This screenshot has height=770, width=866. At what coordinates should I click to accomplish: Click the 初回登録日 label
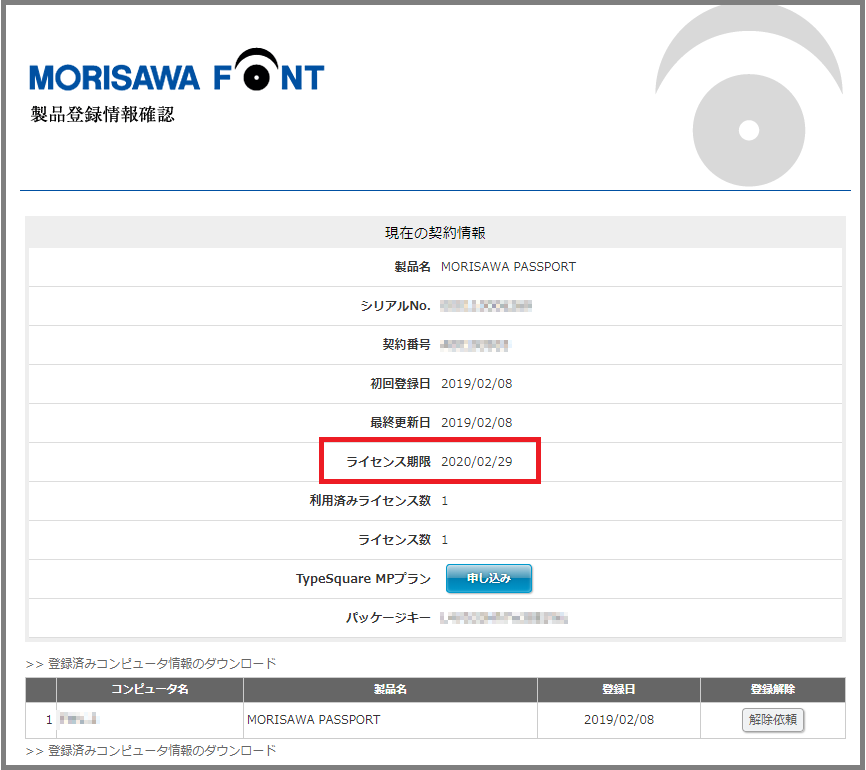[x=400, y=384]
